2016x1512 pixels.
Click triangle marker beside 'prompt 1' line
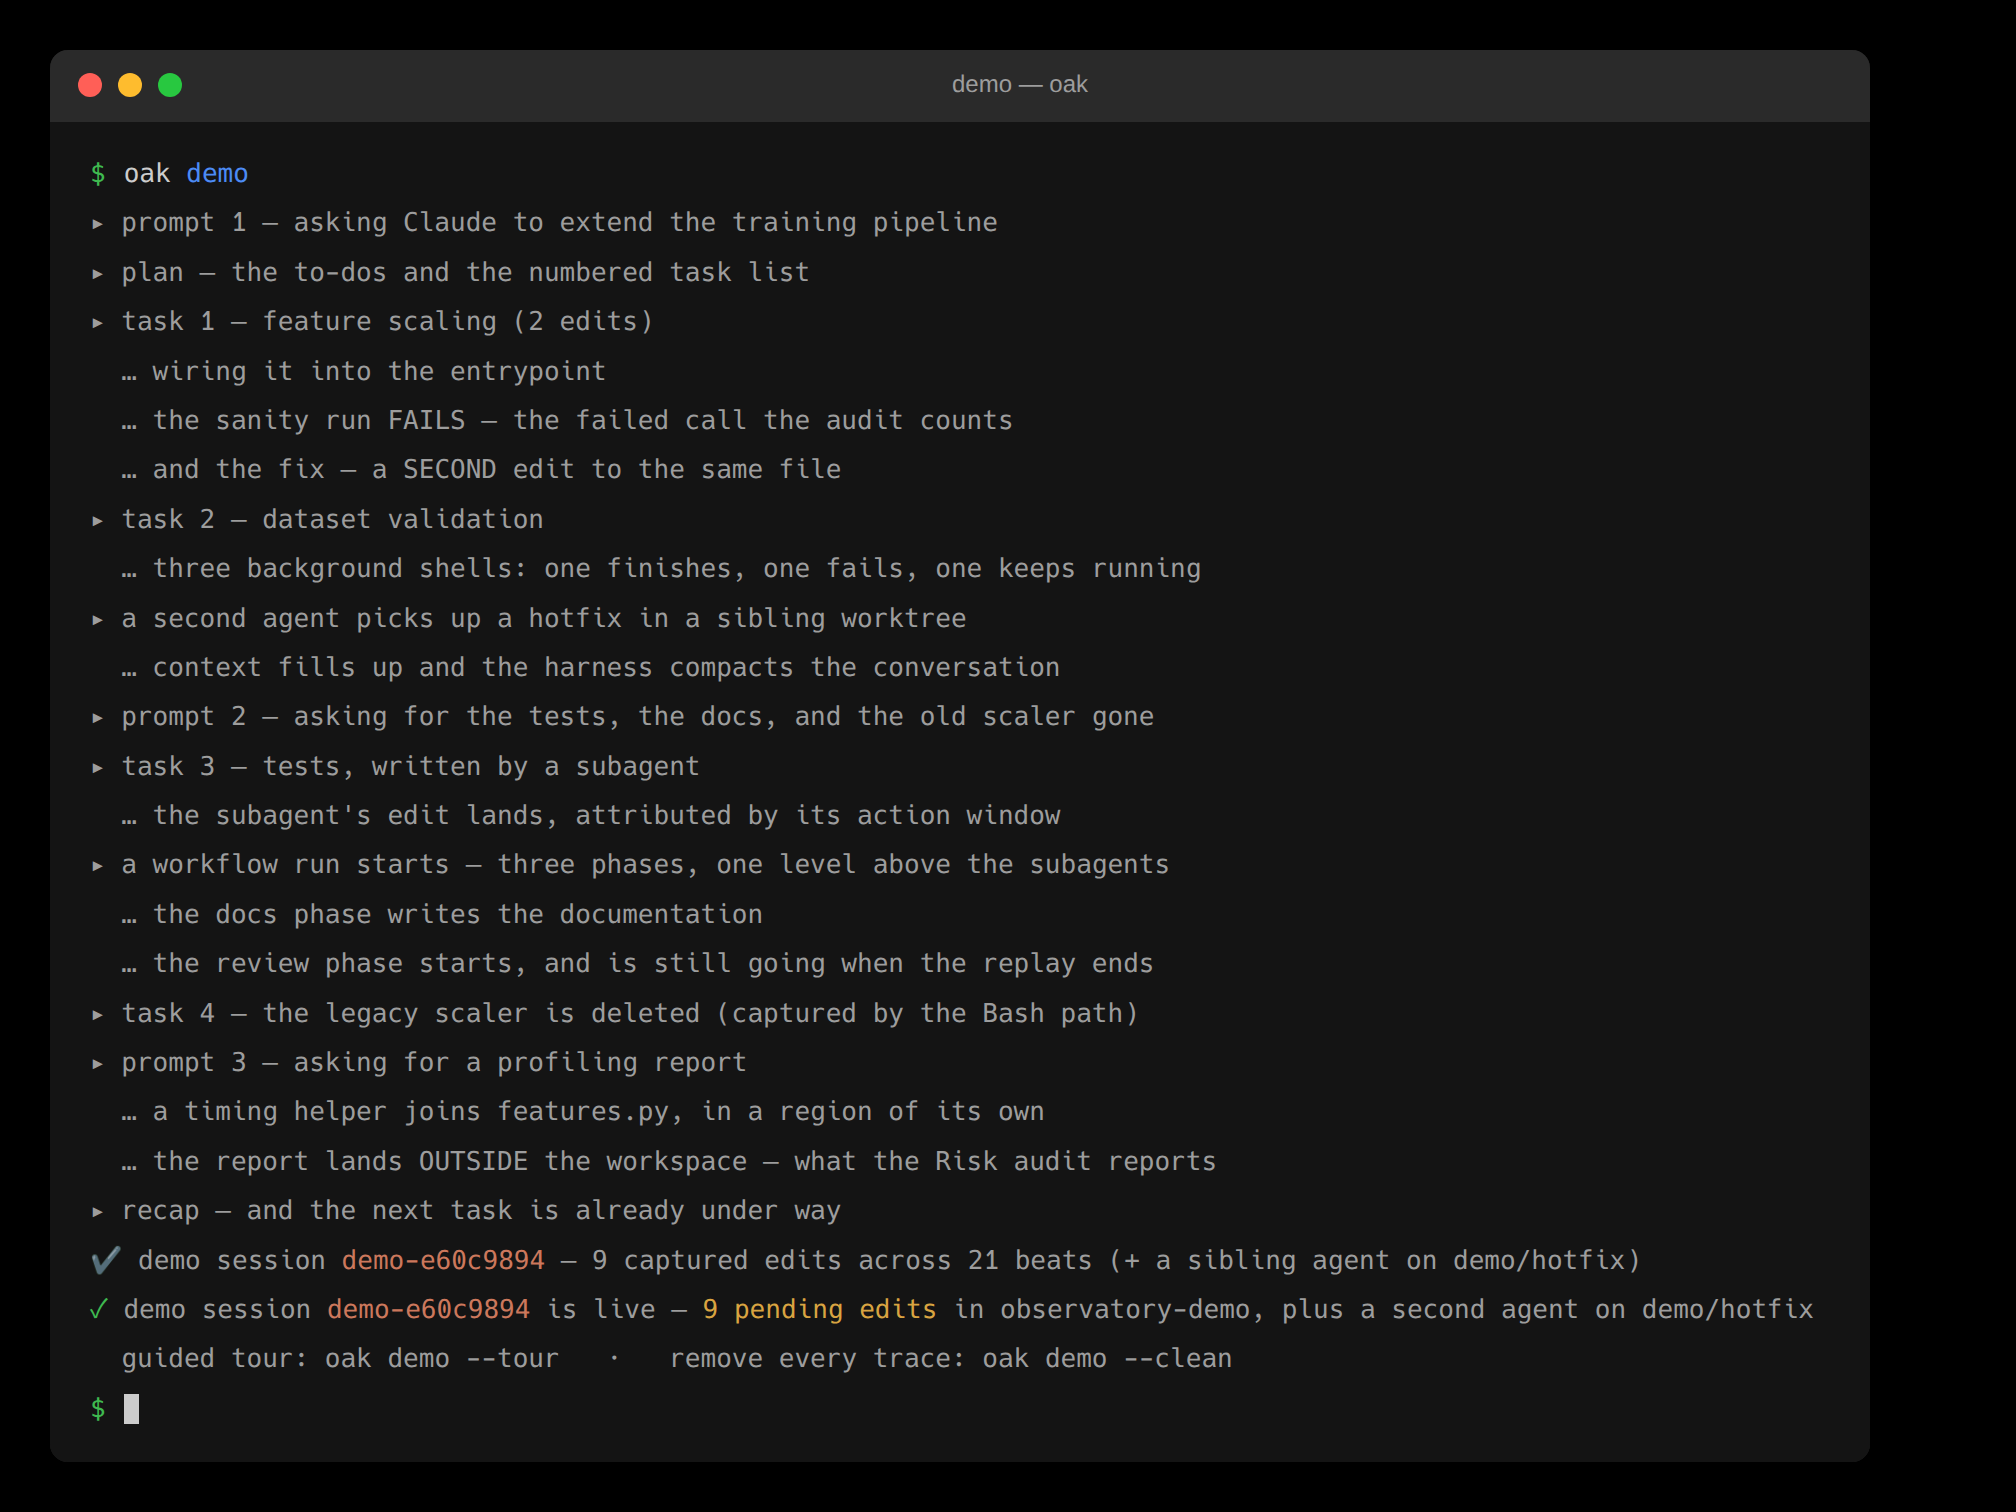(x=97, y=224)
